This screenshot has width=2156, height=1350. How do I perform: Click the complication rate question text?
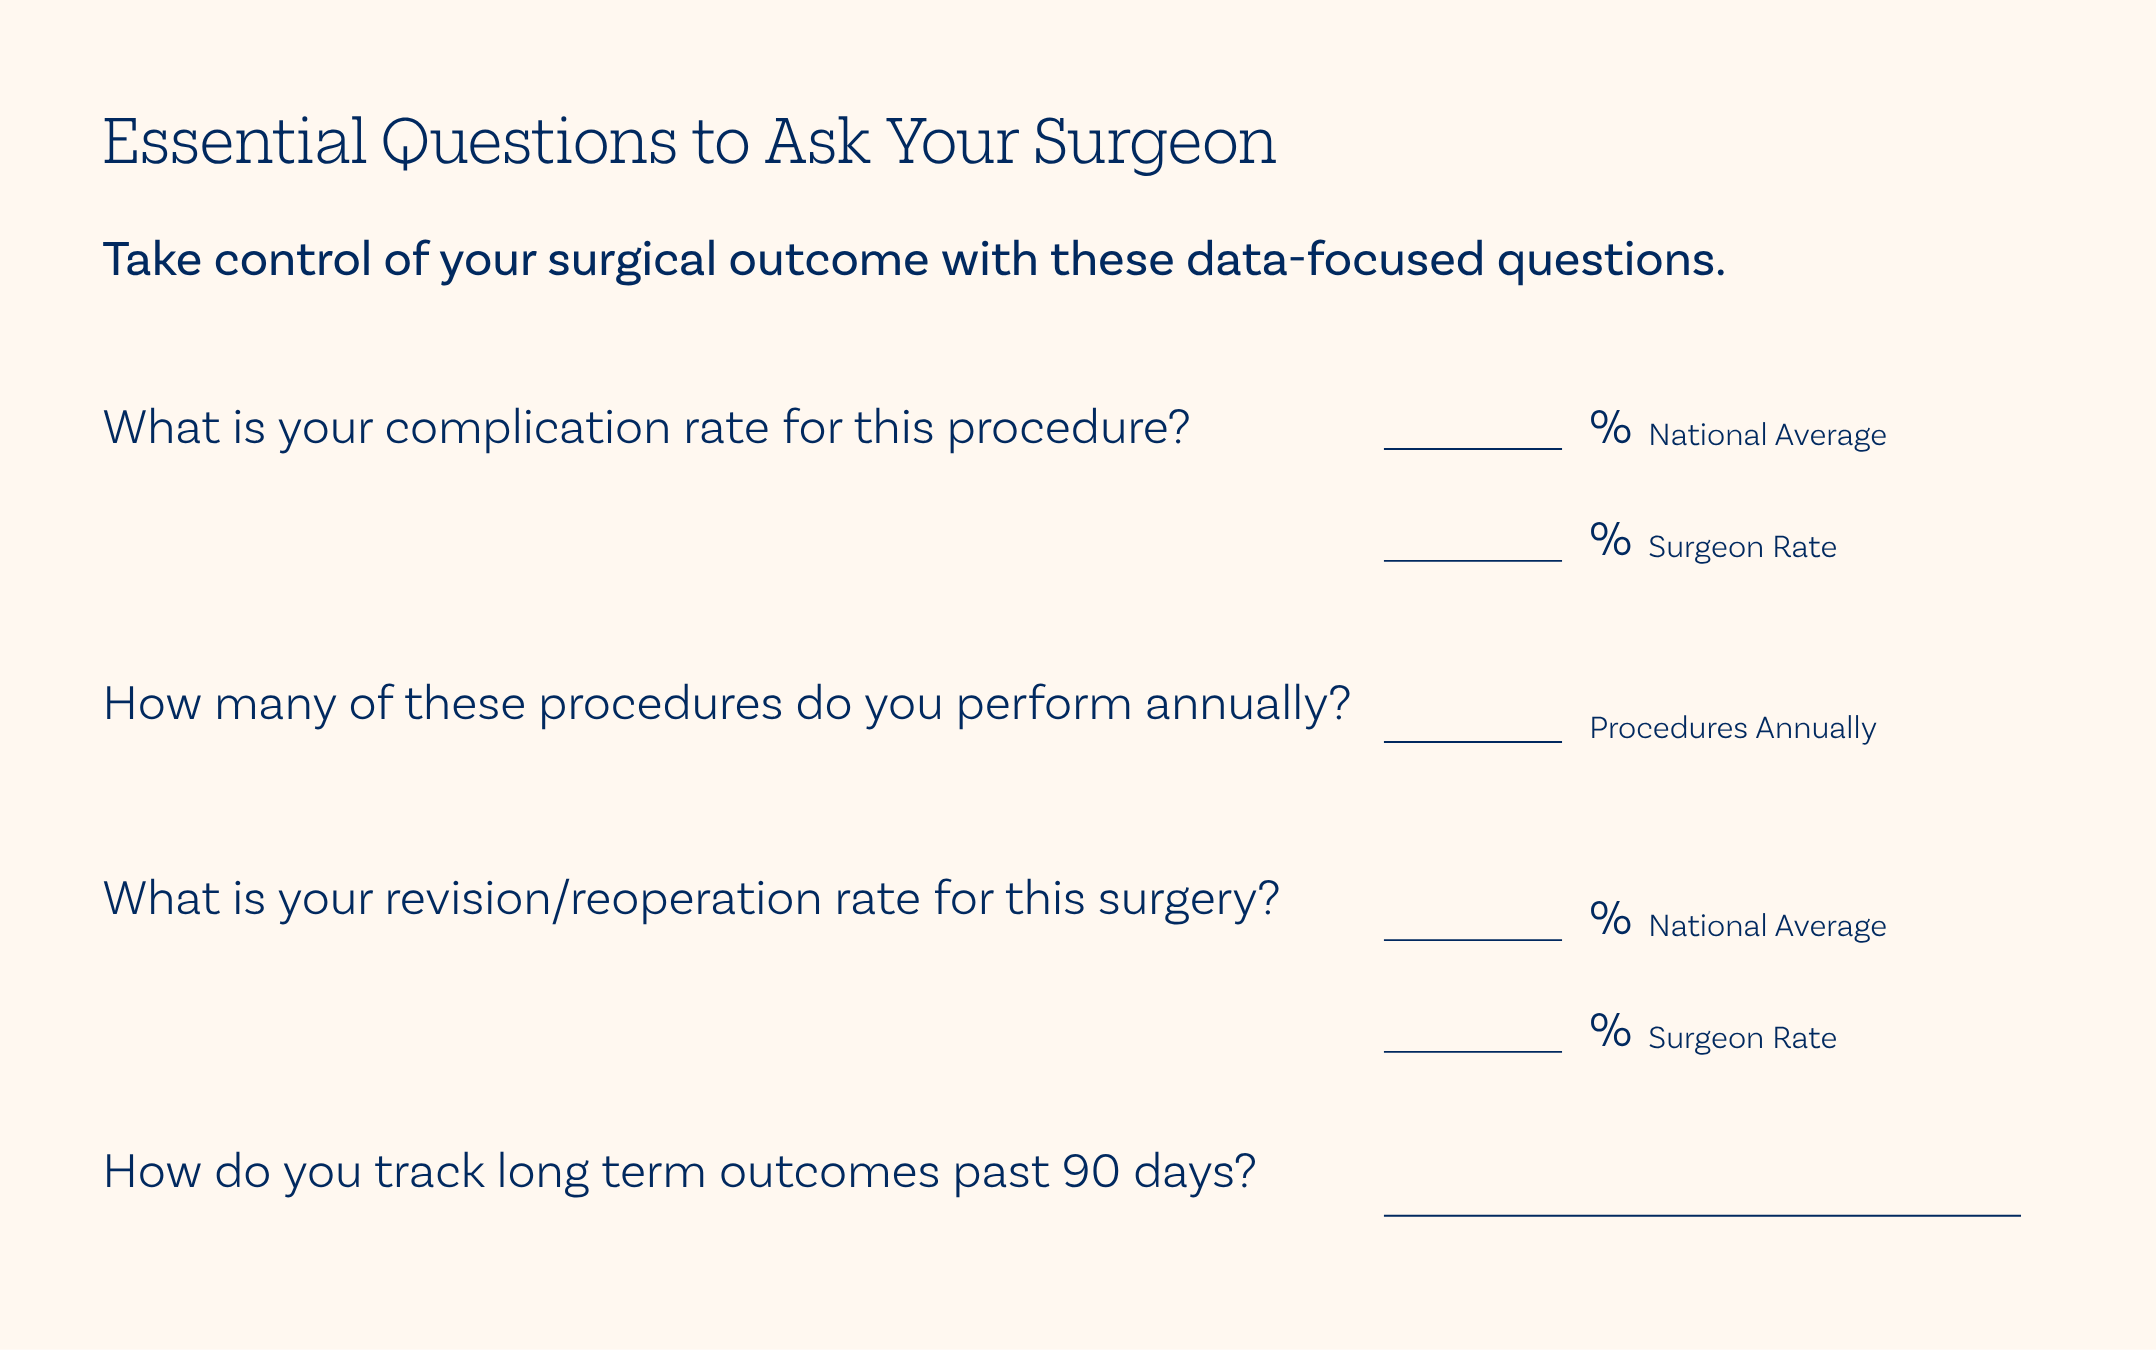(x=646, y=428)
